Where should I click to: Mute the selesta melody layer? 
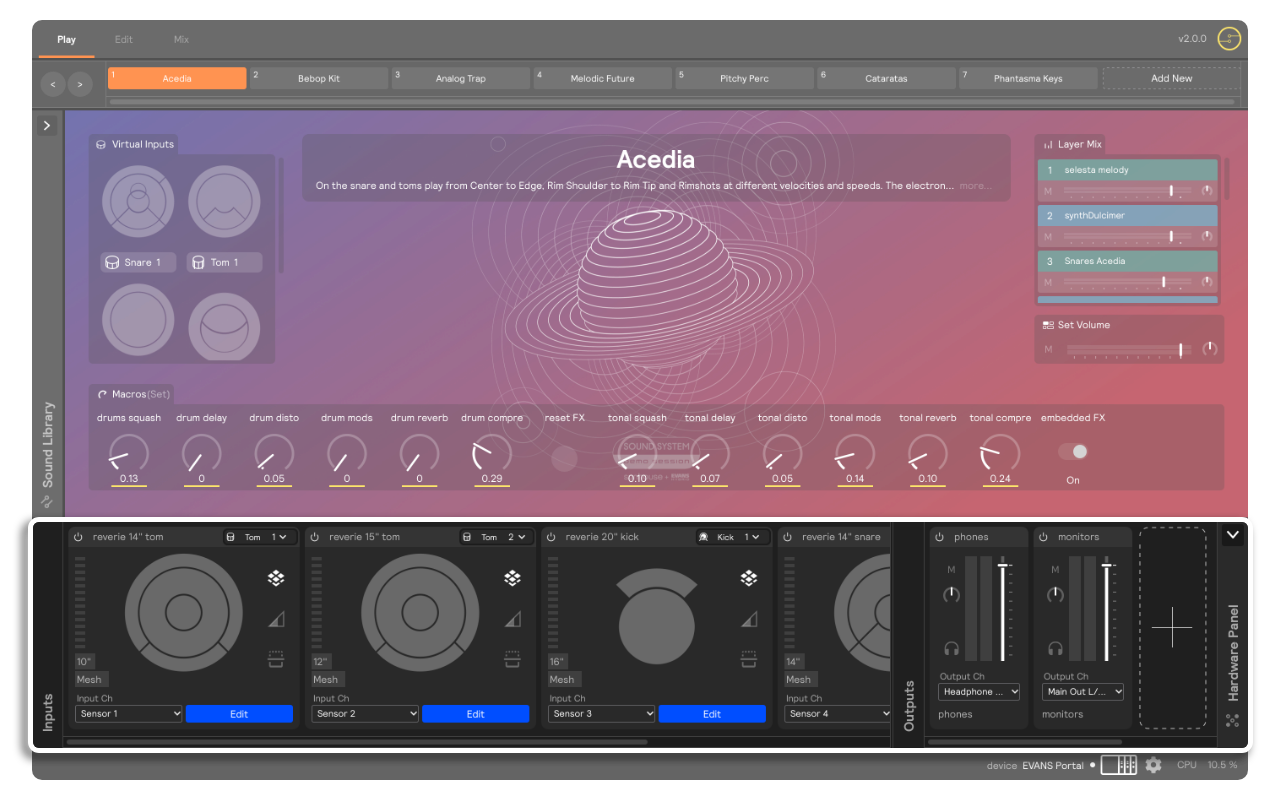pos(1048,191)
